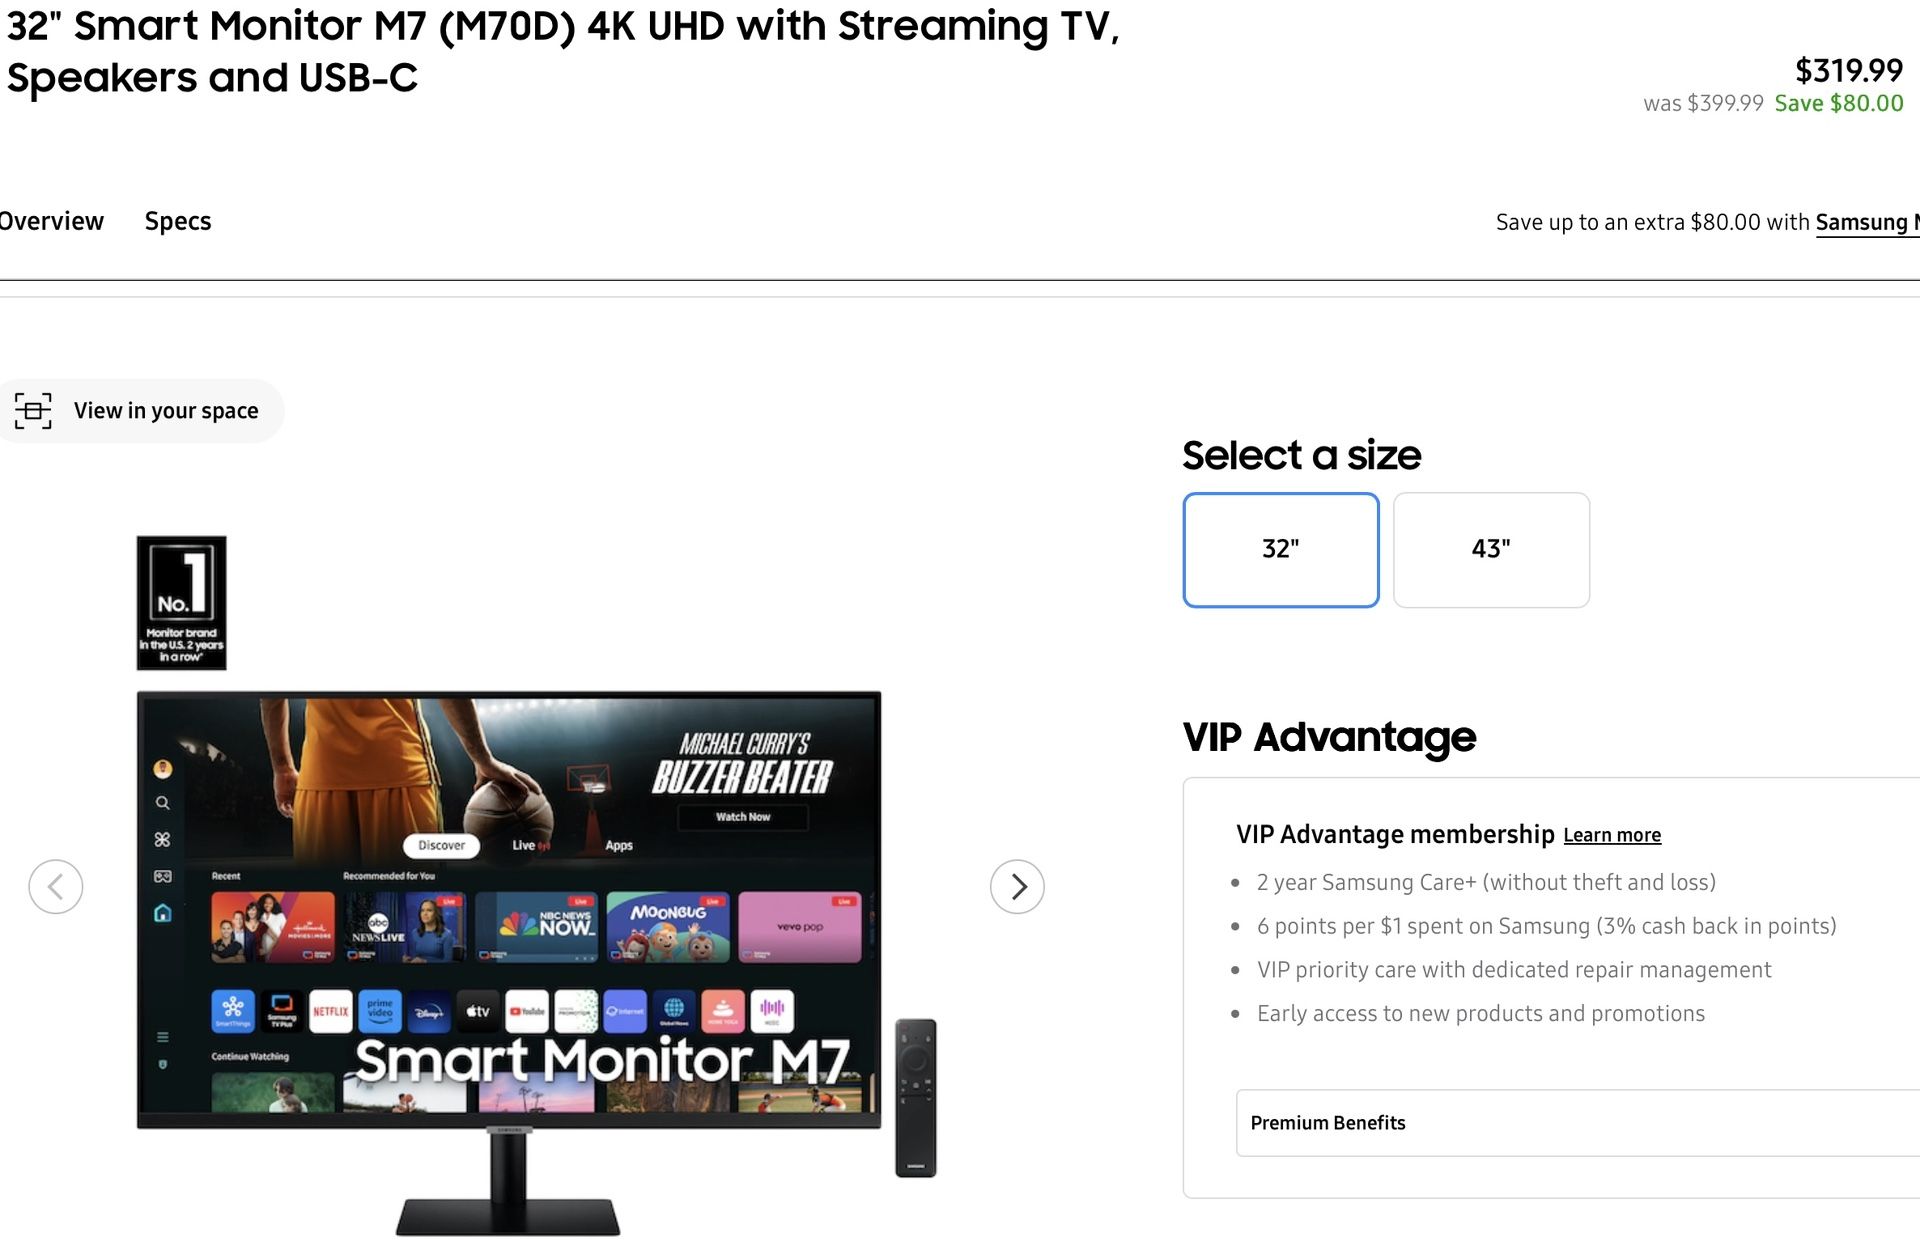Image resolution: width=1920 pixels, height=1246 pixels.
Task: Click the home icon in monitor sidebar
Action: pos(162,913)
